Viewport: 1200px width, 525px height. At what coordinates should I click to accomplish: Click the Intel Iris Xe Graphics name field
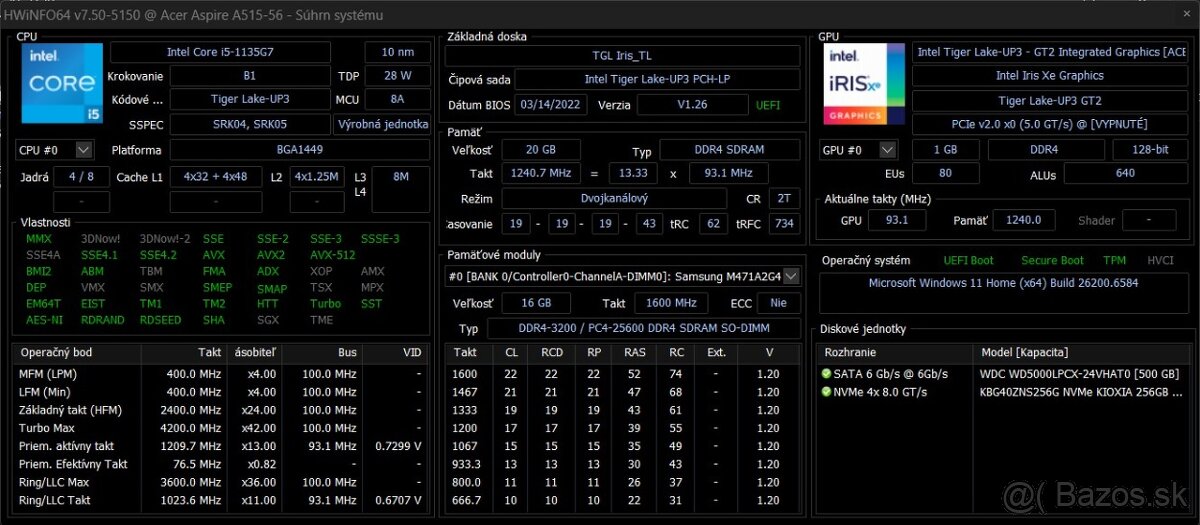point(1049,76)
